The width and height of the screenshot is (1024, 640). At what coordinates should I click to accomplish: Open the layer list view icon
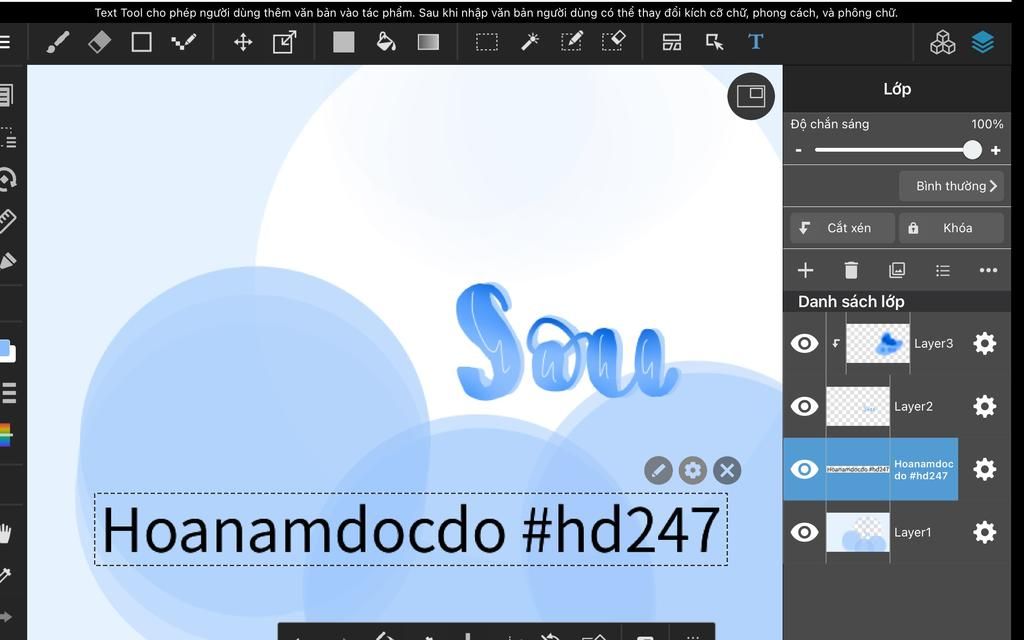pyautogui.click(x=942, y=270)
